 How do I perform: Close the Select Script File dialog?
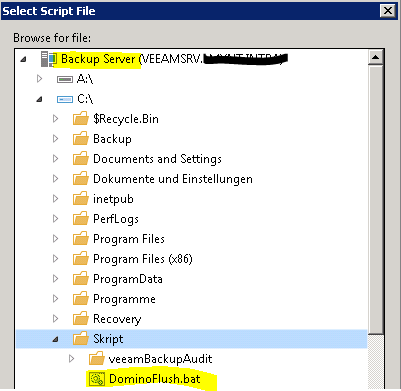coord(388,11)
